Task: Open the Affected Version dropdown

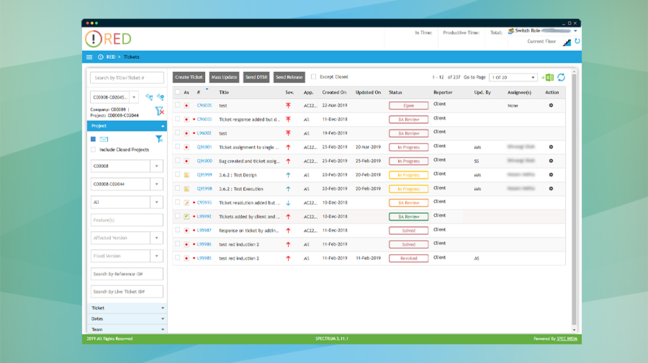Action: pyautogui.click(x=157, y=238)
